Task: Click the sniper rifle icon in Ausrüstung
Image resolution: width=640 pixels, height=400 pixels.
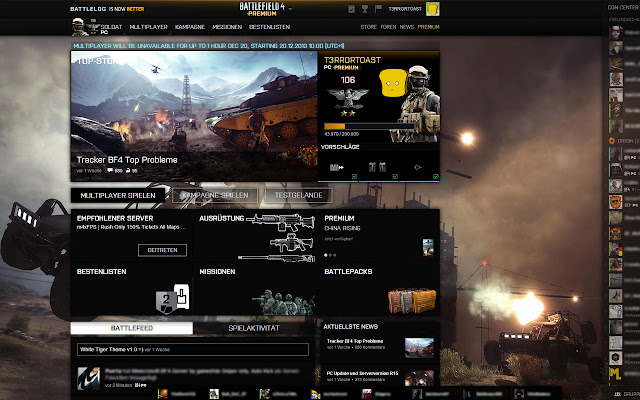Action: pos(277,258)
